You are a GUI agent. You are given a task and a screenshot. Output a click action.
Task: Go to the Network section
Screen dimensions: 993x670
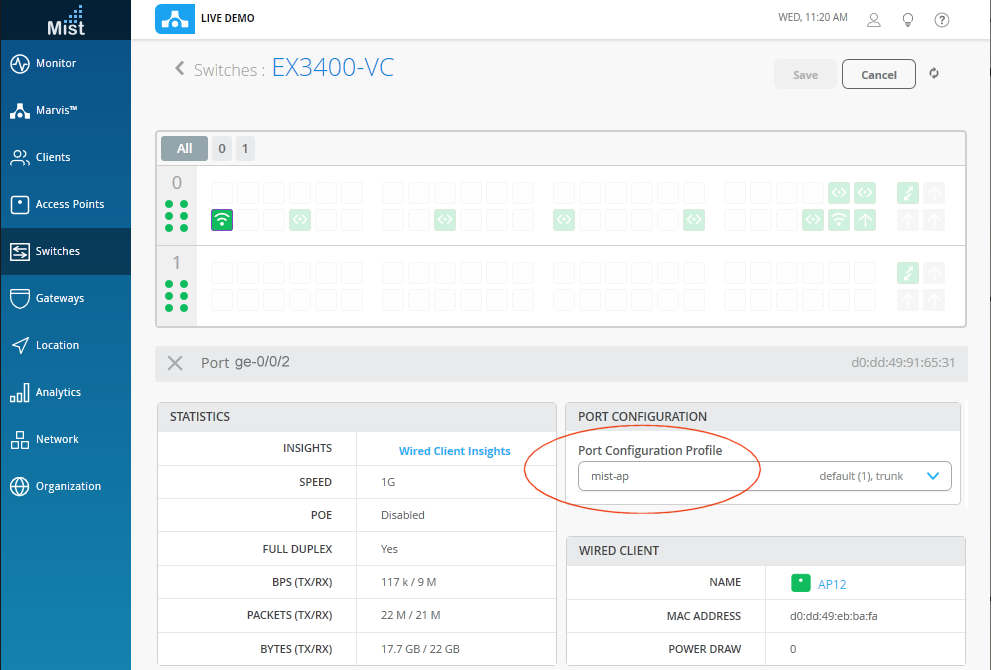point(57,440)
